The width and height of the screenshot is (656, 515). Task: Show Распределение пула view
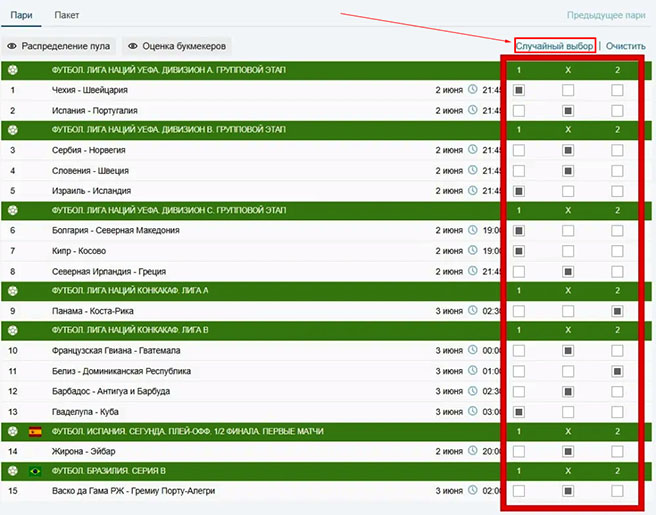[59, 46]
